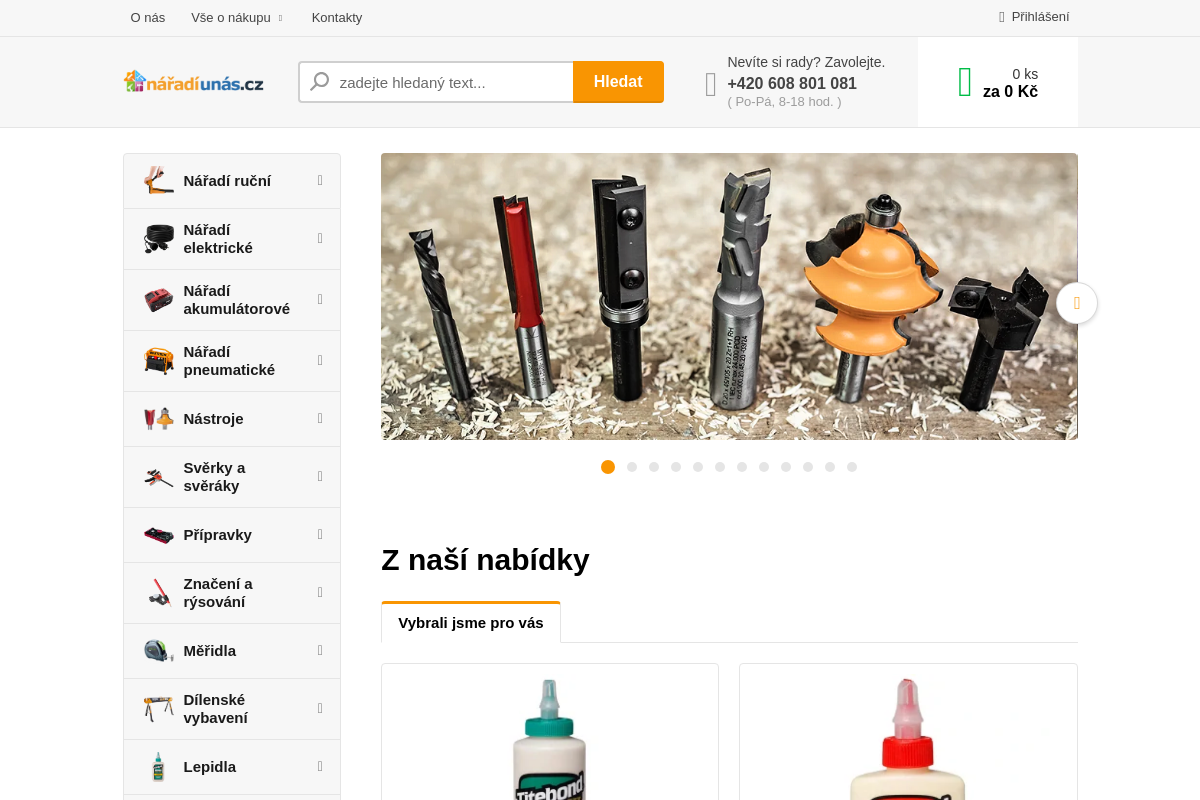Screen dimensions: 1200x800
Task: Click the Nářadí elektrické cable icon
Action: pyautogui.click(x=158, y=239)
